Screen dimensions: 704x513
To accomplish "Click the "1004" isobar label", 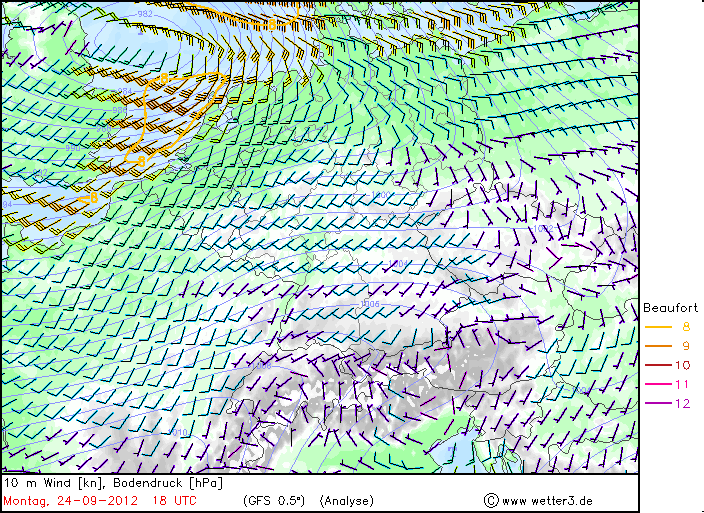I will [x=398, y=263].
